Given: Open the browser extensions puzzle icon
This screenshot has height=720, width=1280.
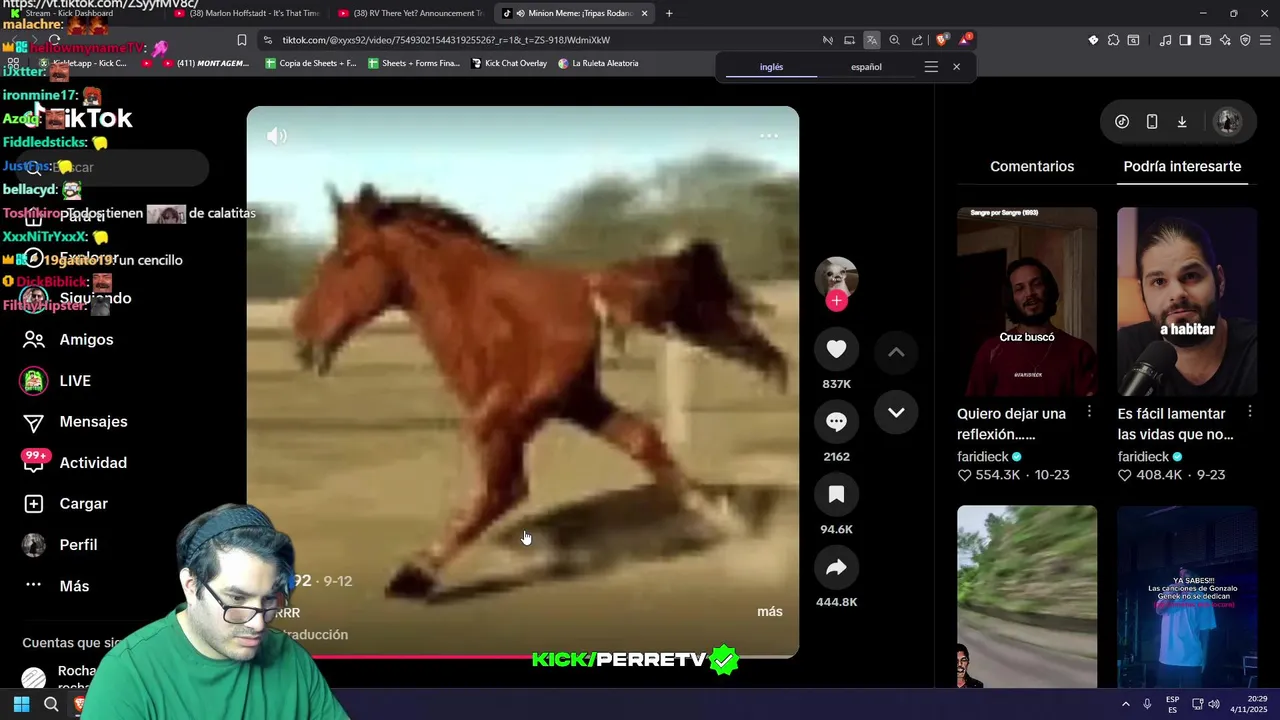Looking at the screenshot, I should 1113,40.
